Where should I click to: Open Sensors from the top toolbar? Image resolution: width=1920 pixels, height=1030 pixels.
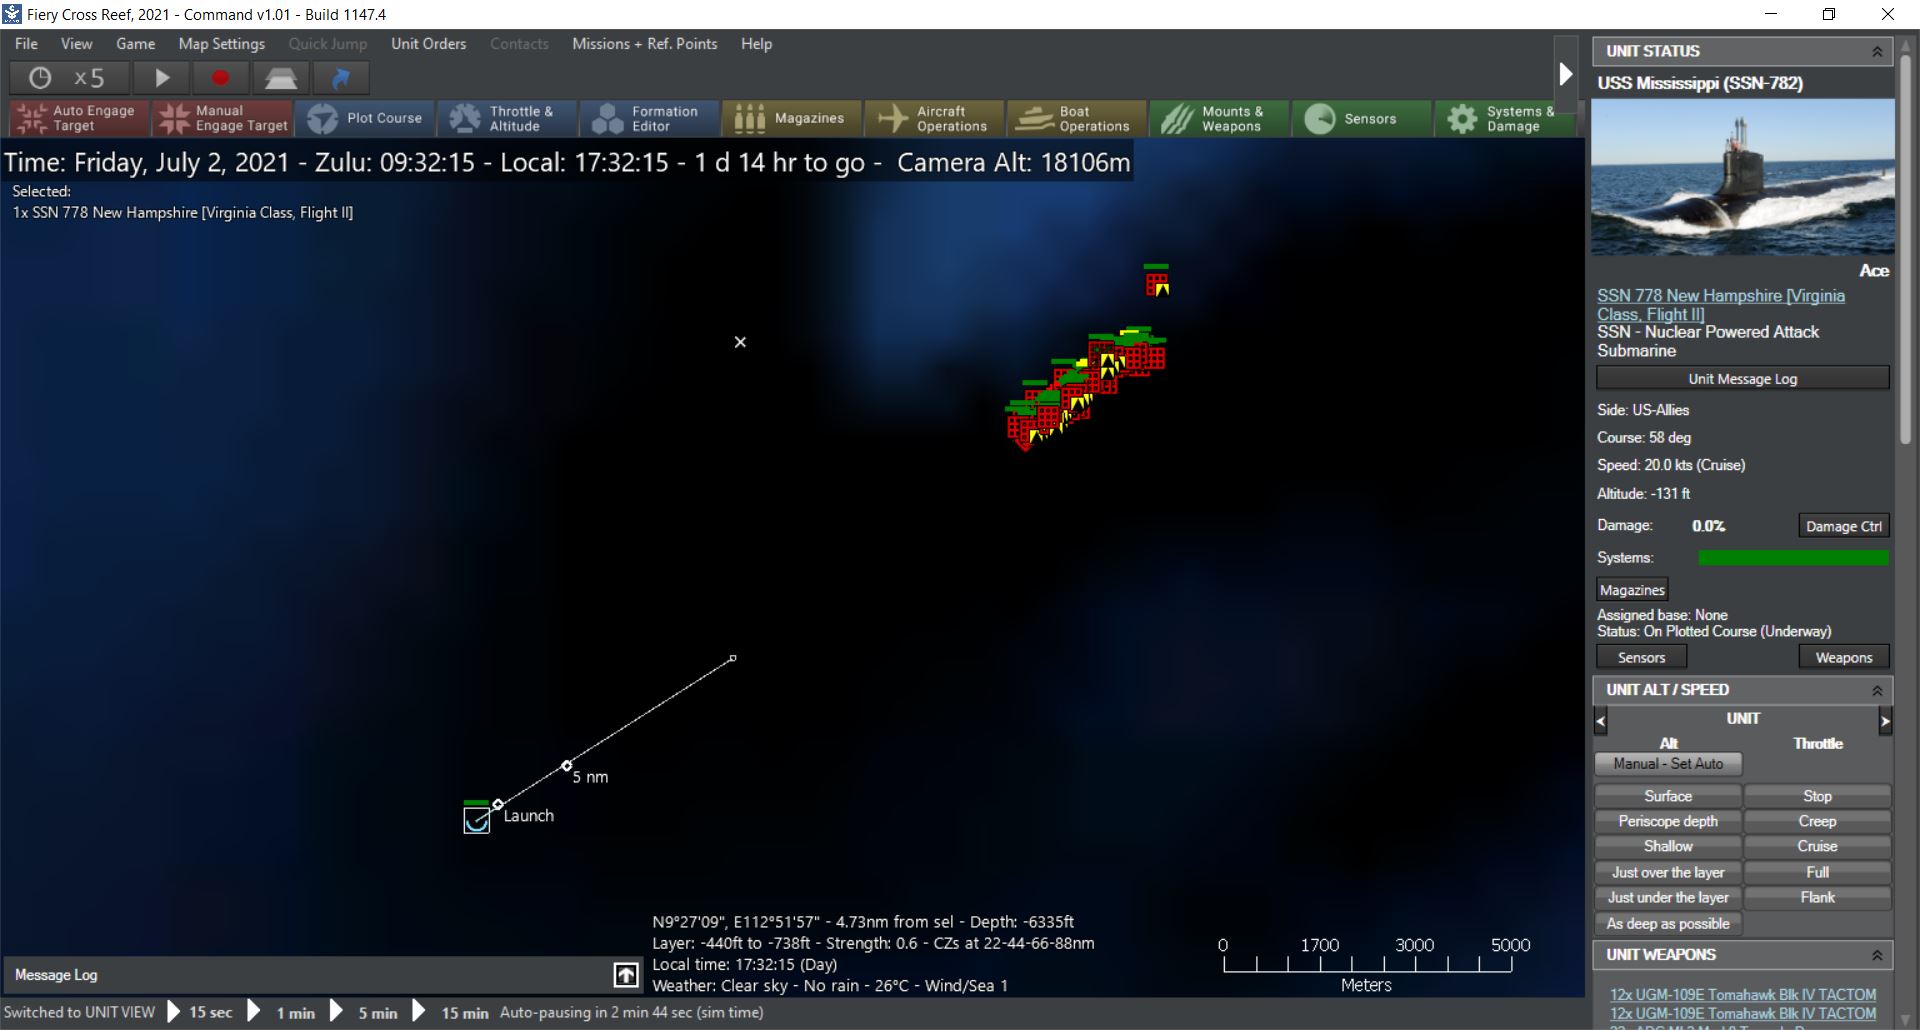(1361, 118)
